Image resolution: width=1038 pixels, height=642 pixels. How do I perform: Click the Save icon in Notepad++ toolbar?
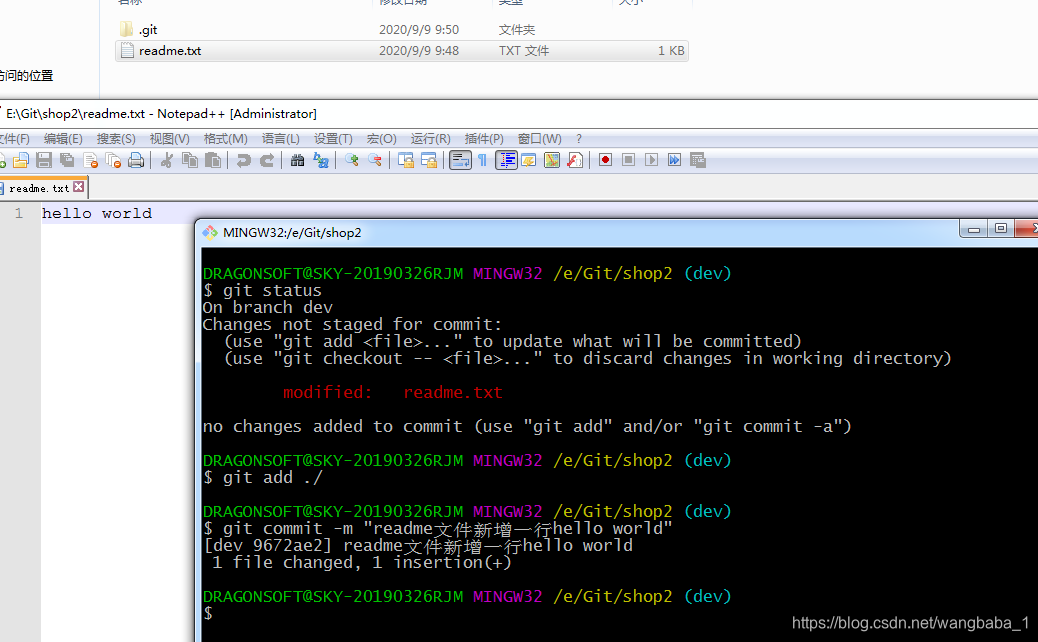(x=44, y=160)
